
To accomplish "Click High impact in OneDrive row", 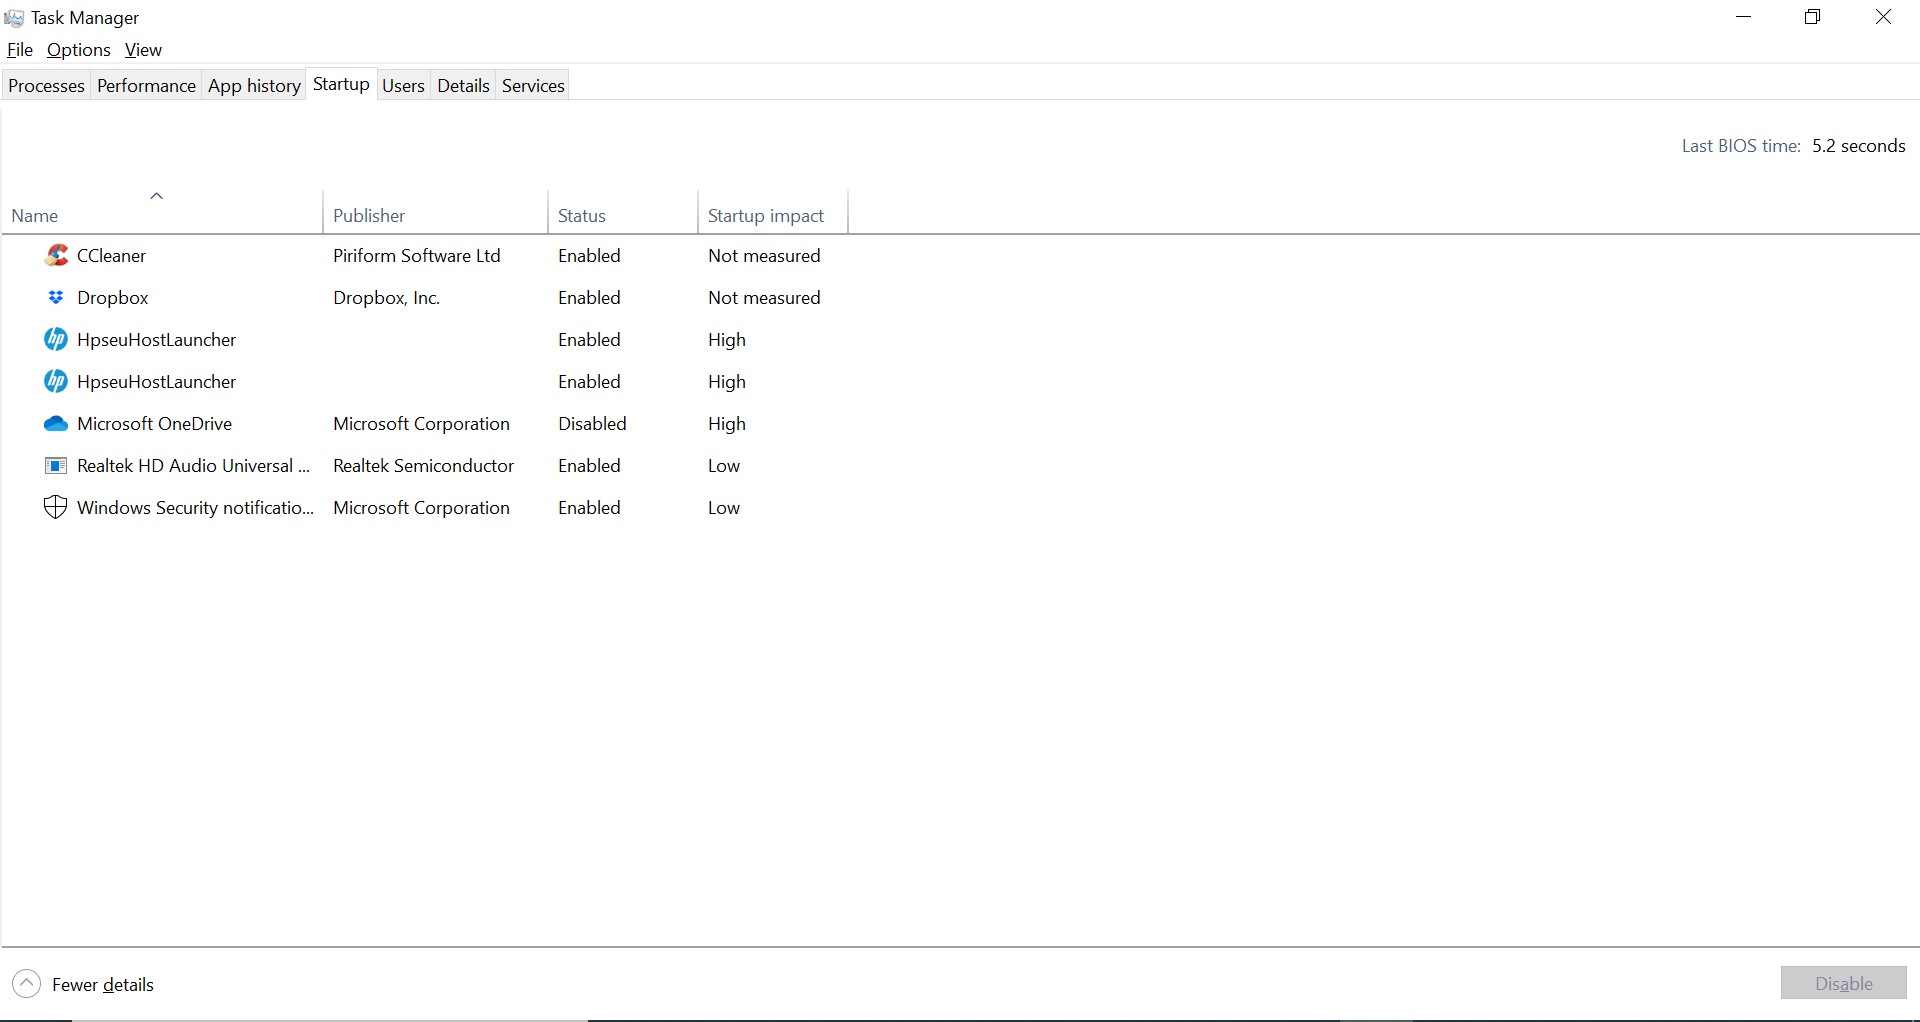I will [x=727, y=424].
